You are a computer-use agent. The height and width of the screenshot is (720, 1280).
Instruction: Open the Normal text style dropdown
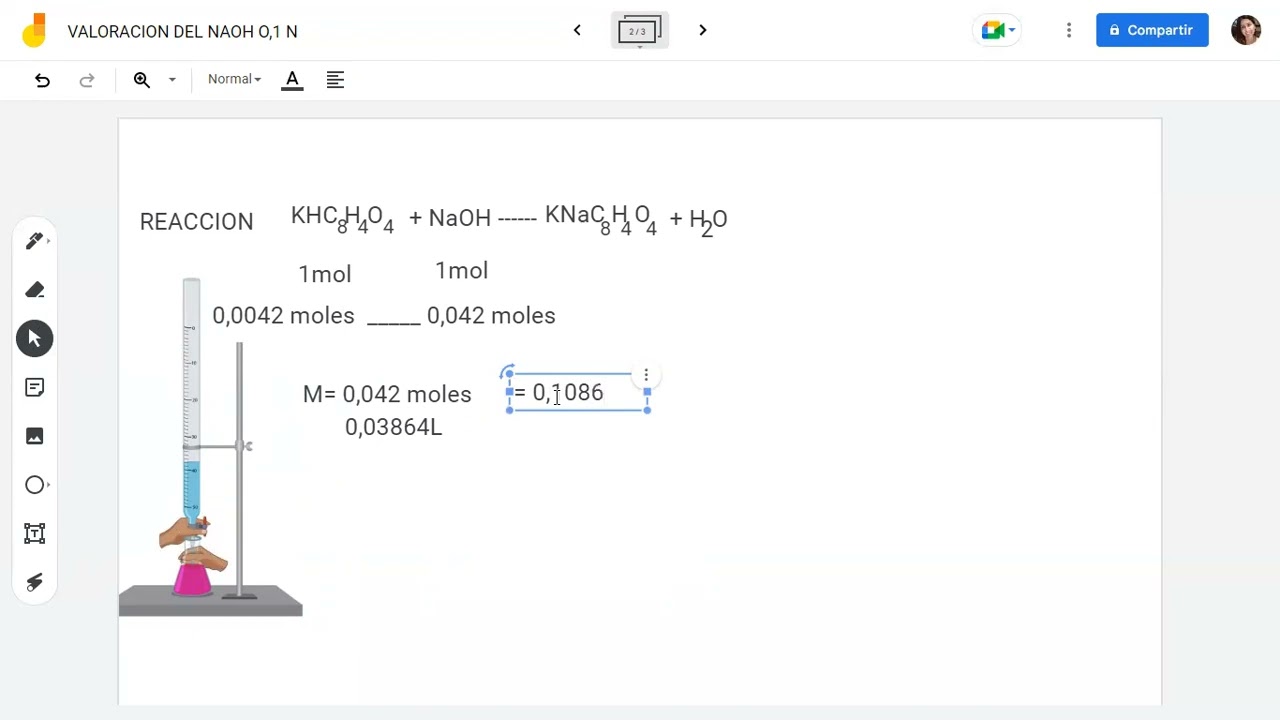tap(234, 79)
